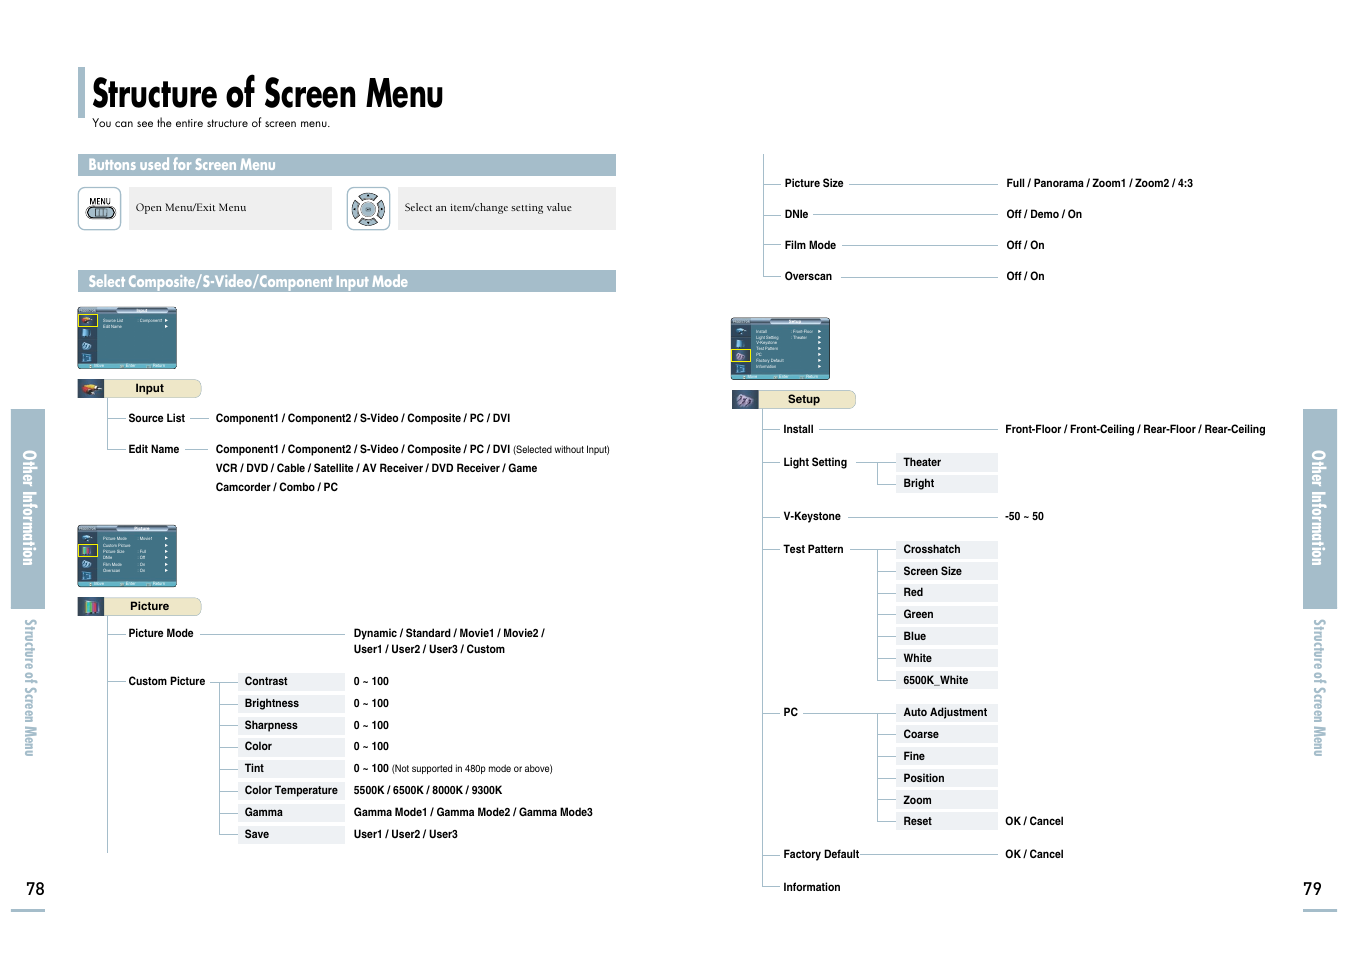Select the Contrast item
This screenshot has height=954, width=1351.
[x=291, y=682]
